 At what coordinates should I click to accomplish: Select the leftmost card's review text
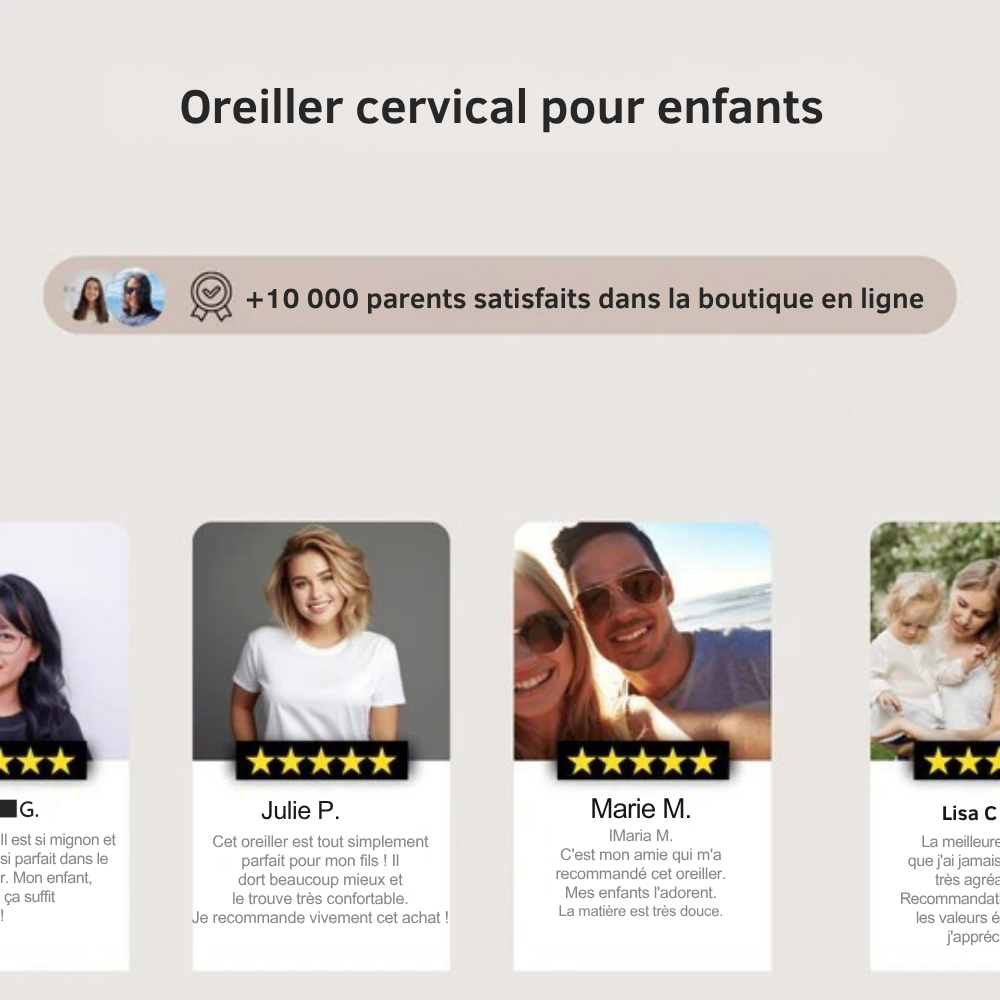click(x=58, y=878)
